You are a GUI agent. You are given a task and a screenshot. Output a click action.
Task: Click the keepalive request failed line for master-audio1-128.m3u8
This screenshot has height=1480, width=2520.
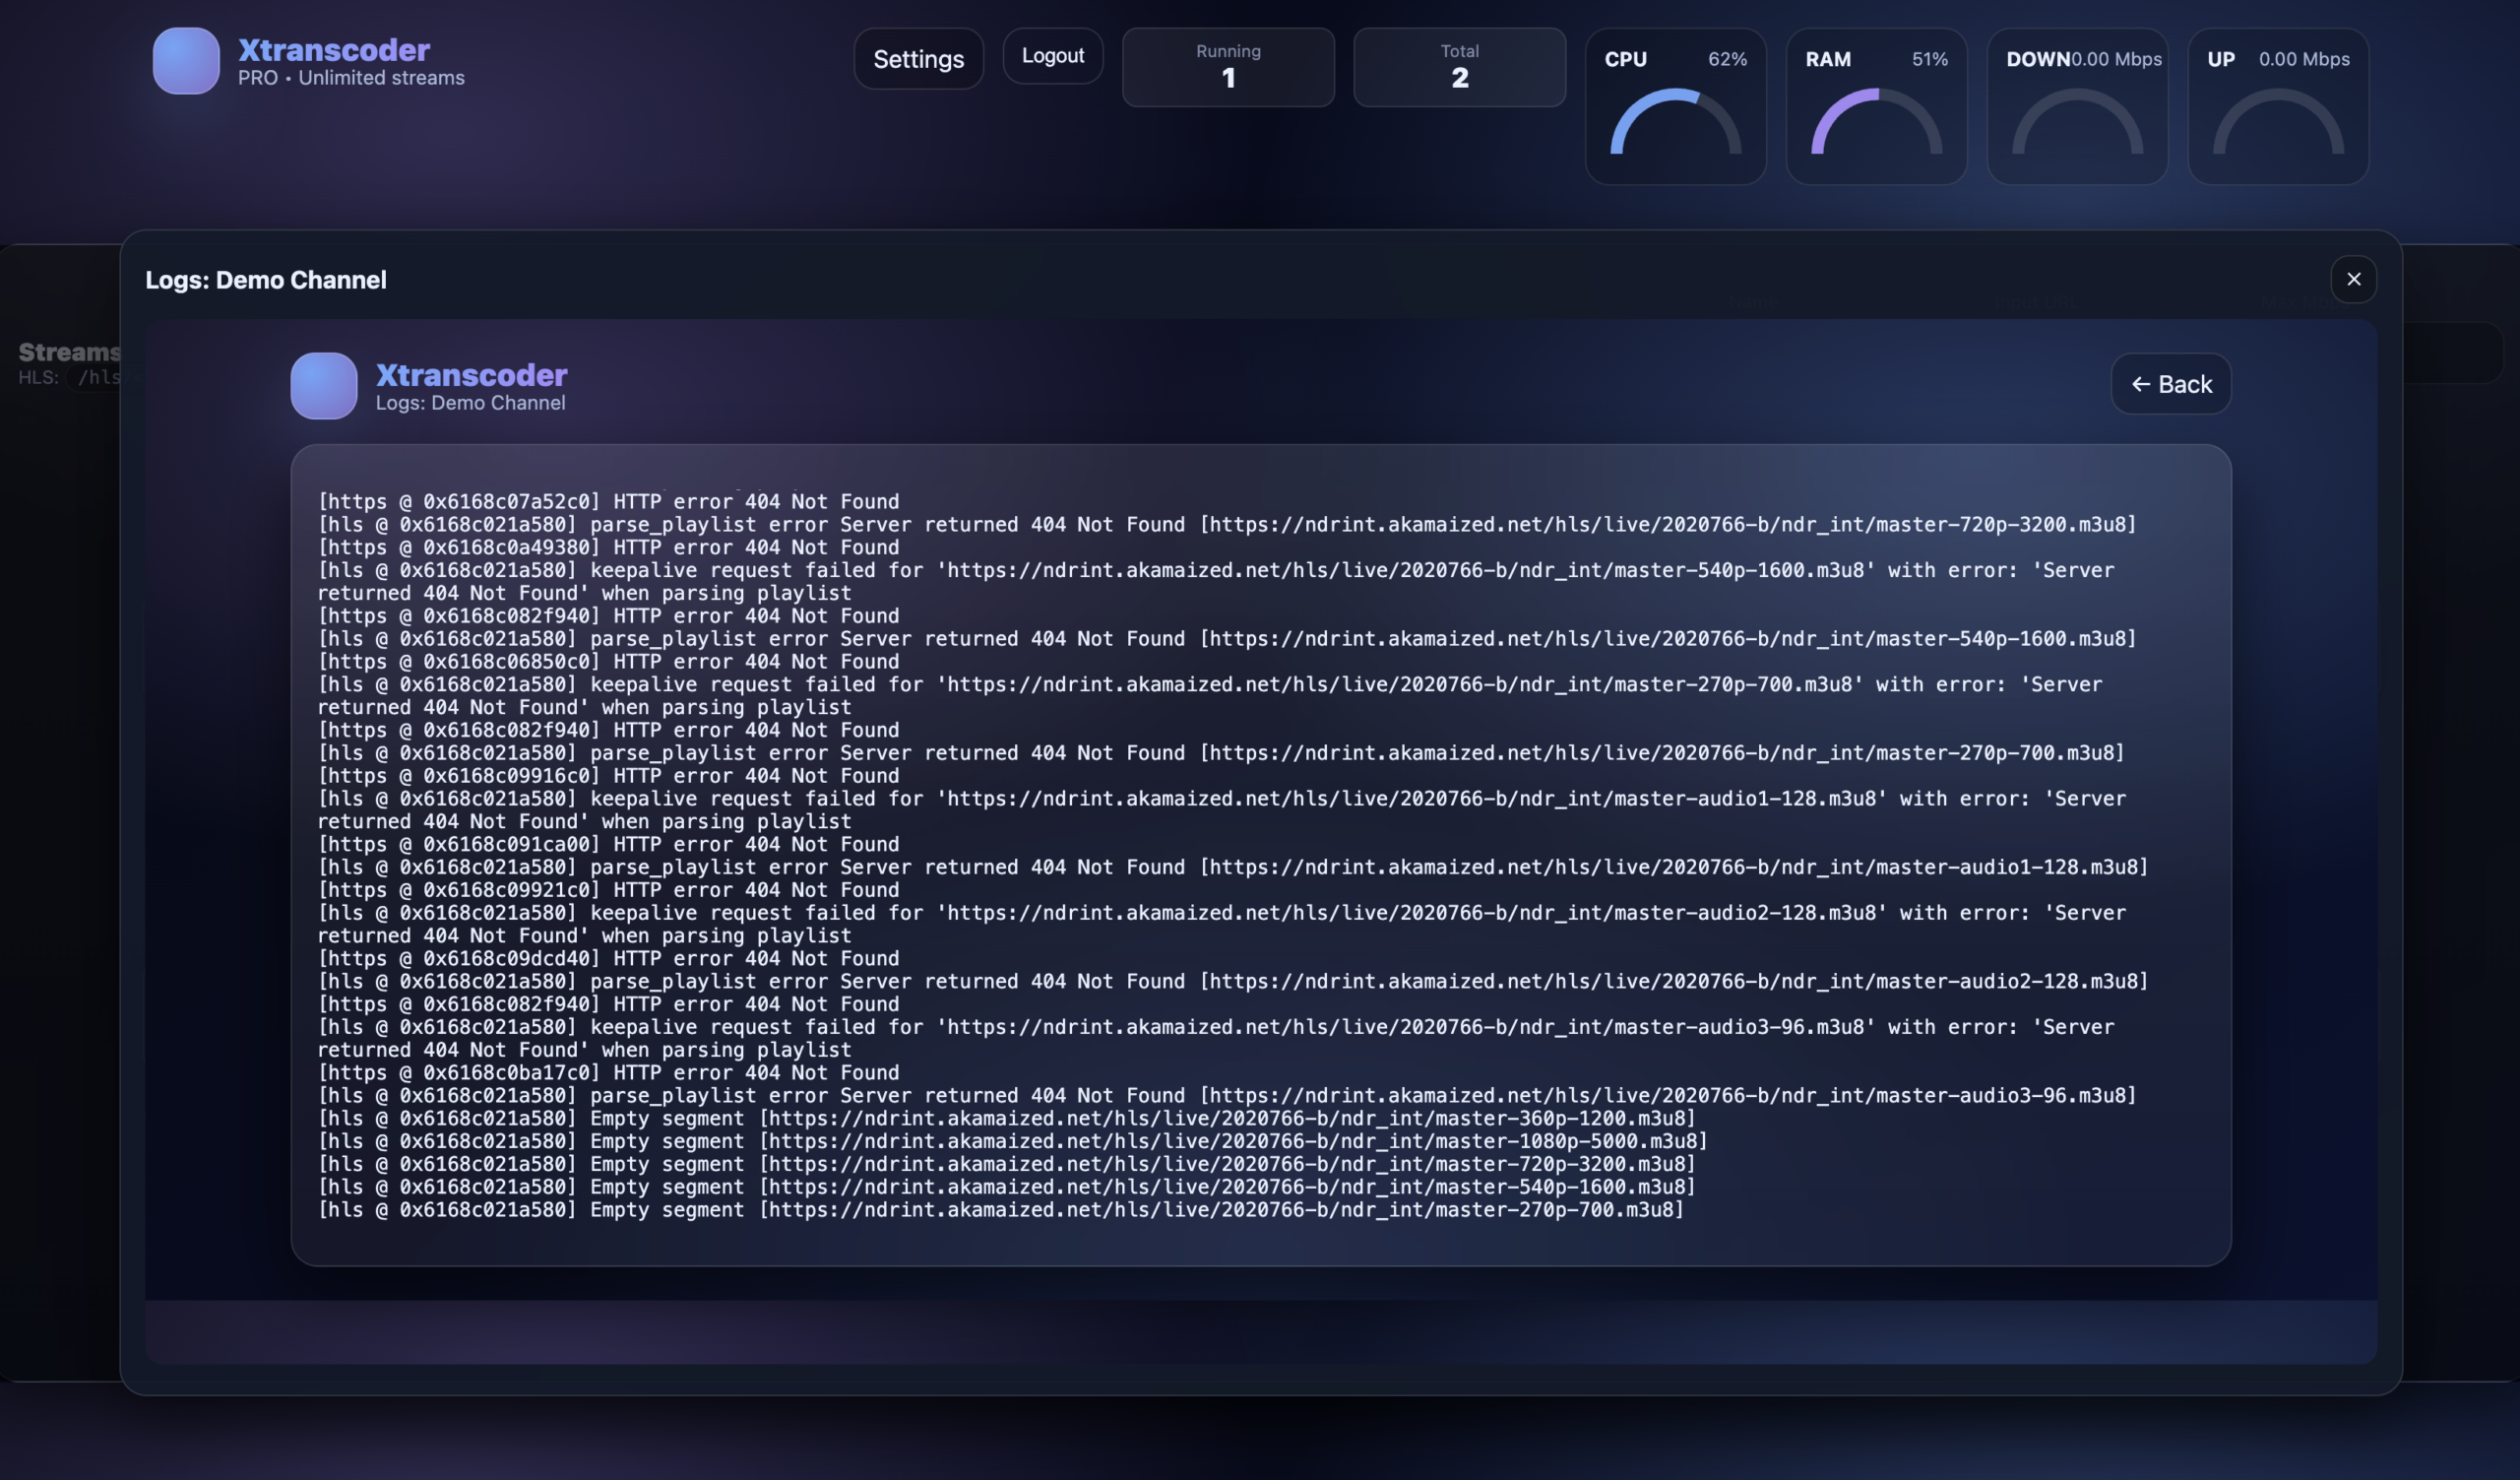1222,810
